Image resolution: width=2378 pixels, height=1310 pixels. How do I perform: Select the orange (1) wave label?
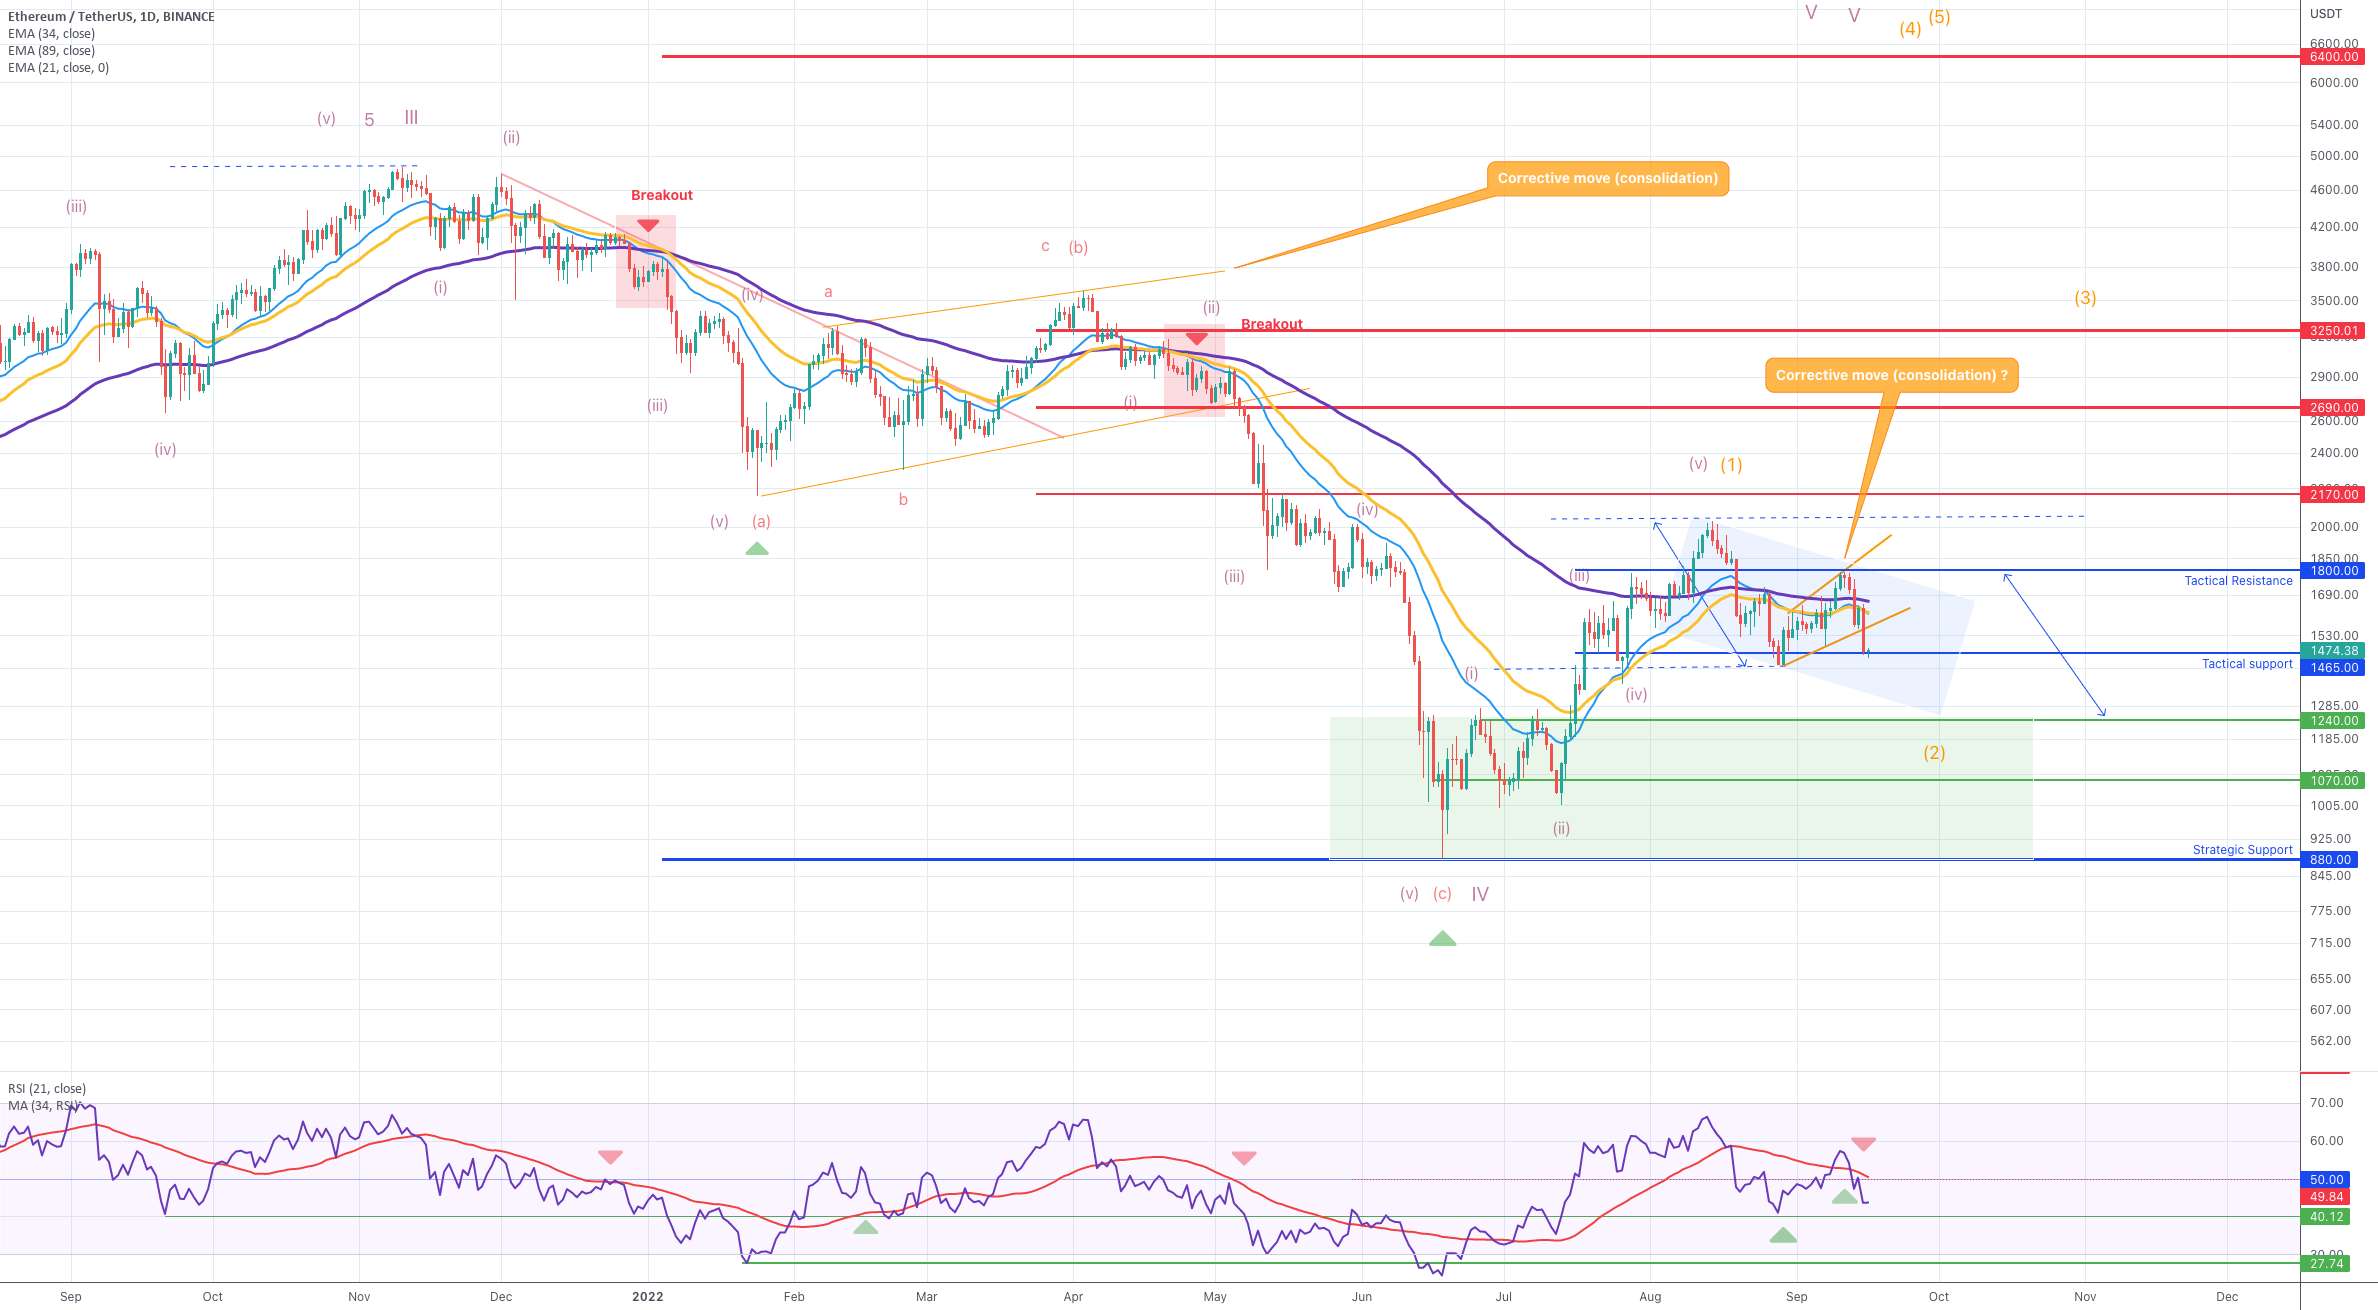[x=1731, y=465]
